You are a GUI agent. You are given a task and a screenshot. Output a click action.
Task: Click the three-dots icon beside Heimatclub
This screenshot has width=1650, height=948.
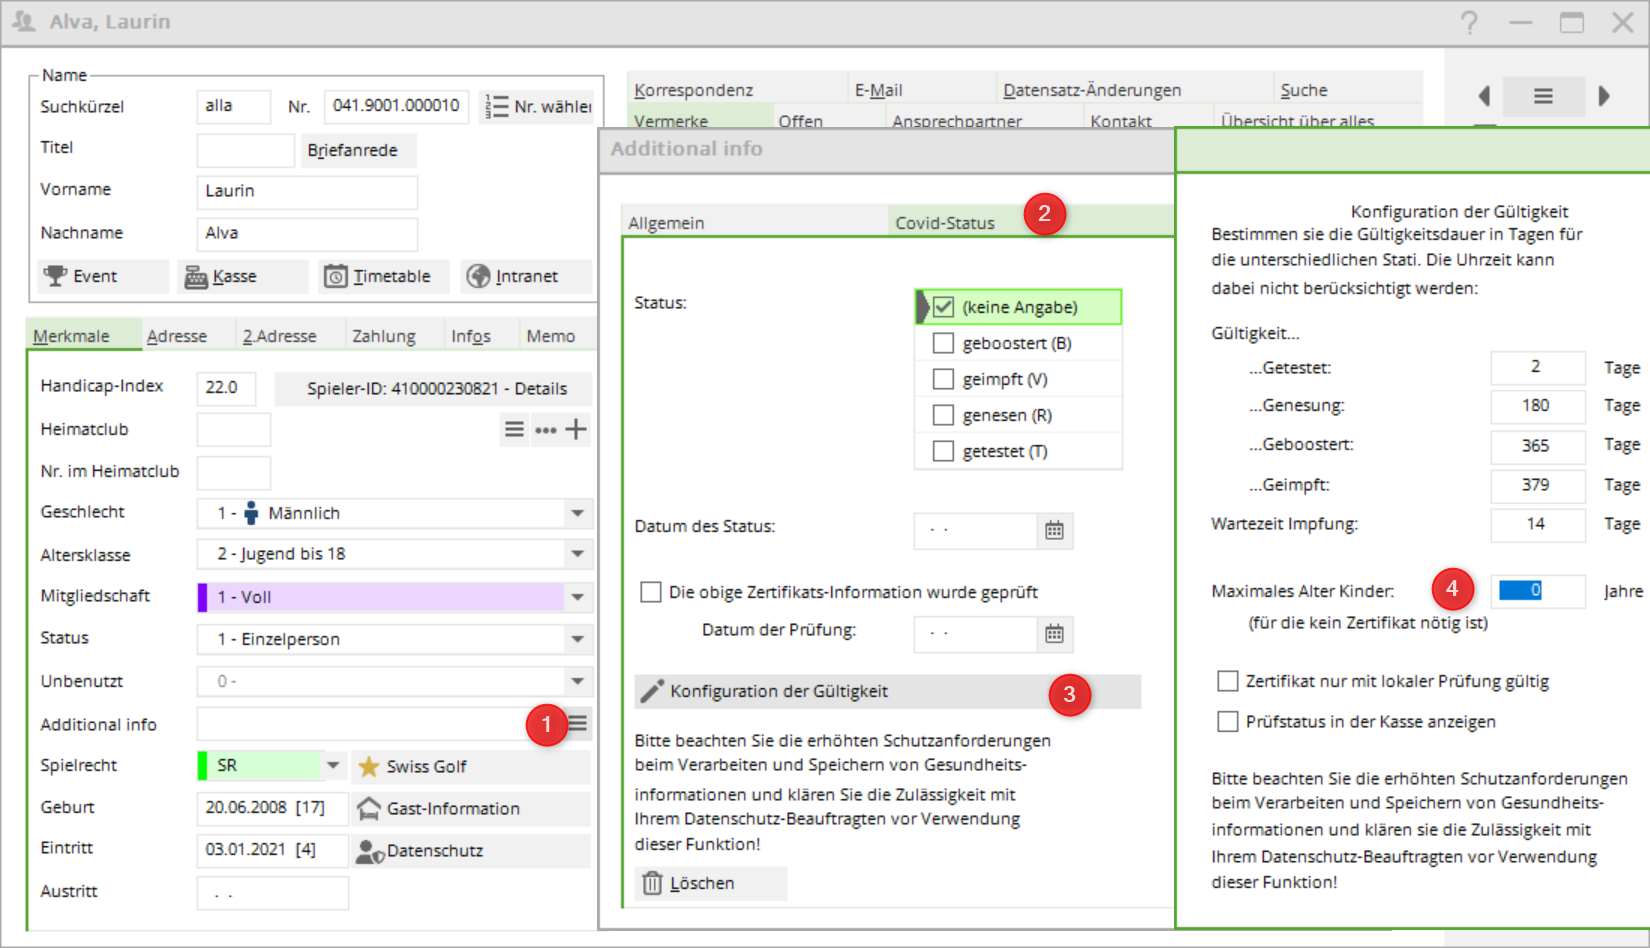tap(545, 430)
